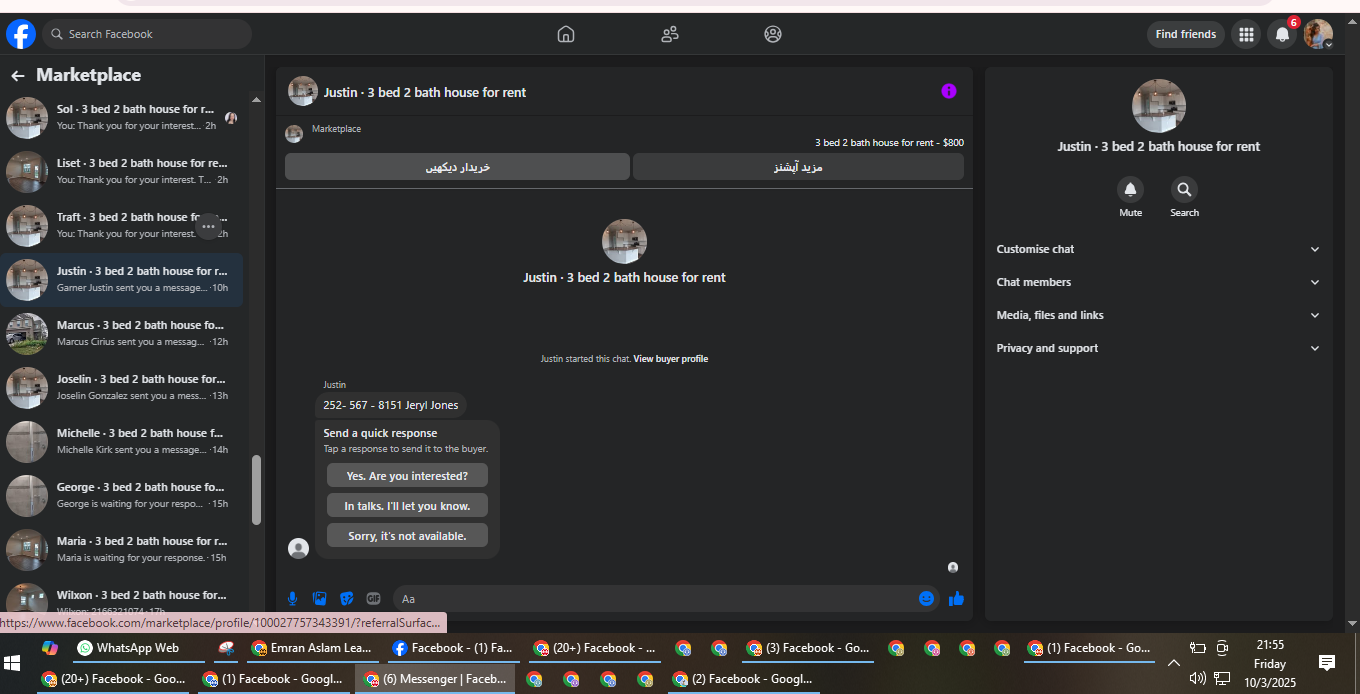Open the George conversation
The width and height of the screenshot is (1360, 694).
[x=122, y=496]
